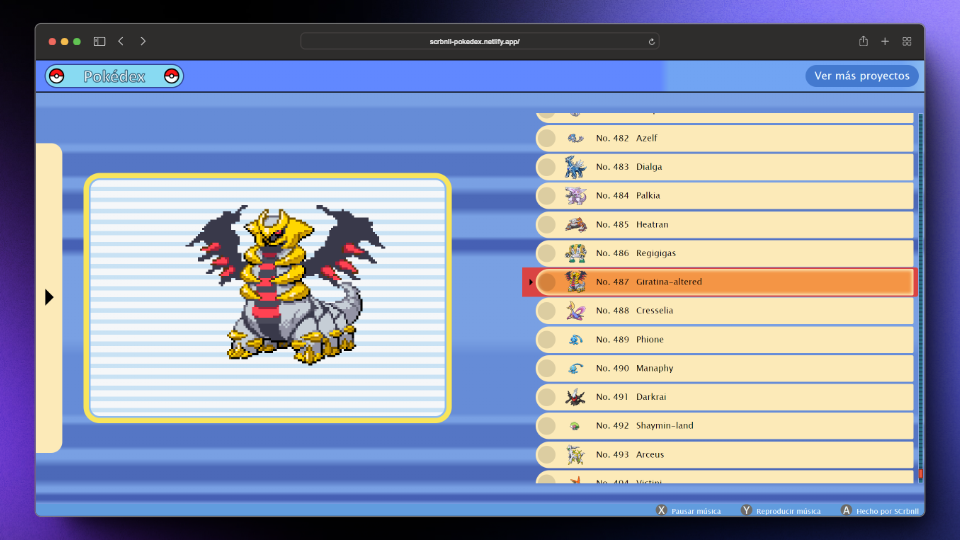
Task: Select the No. 483 Dialga entry
Action: (x=725, y=167)
